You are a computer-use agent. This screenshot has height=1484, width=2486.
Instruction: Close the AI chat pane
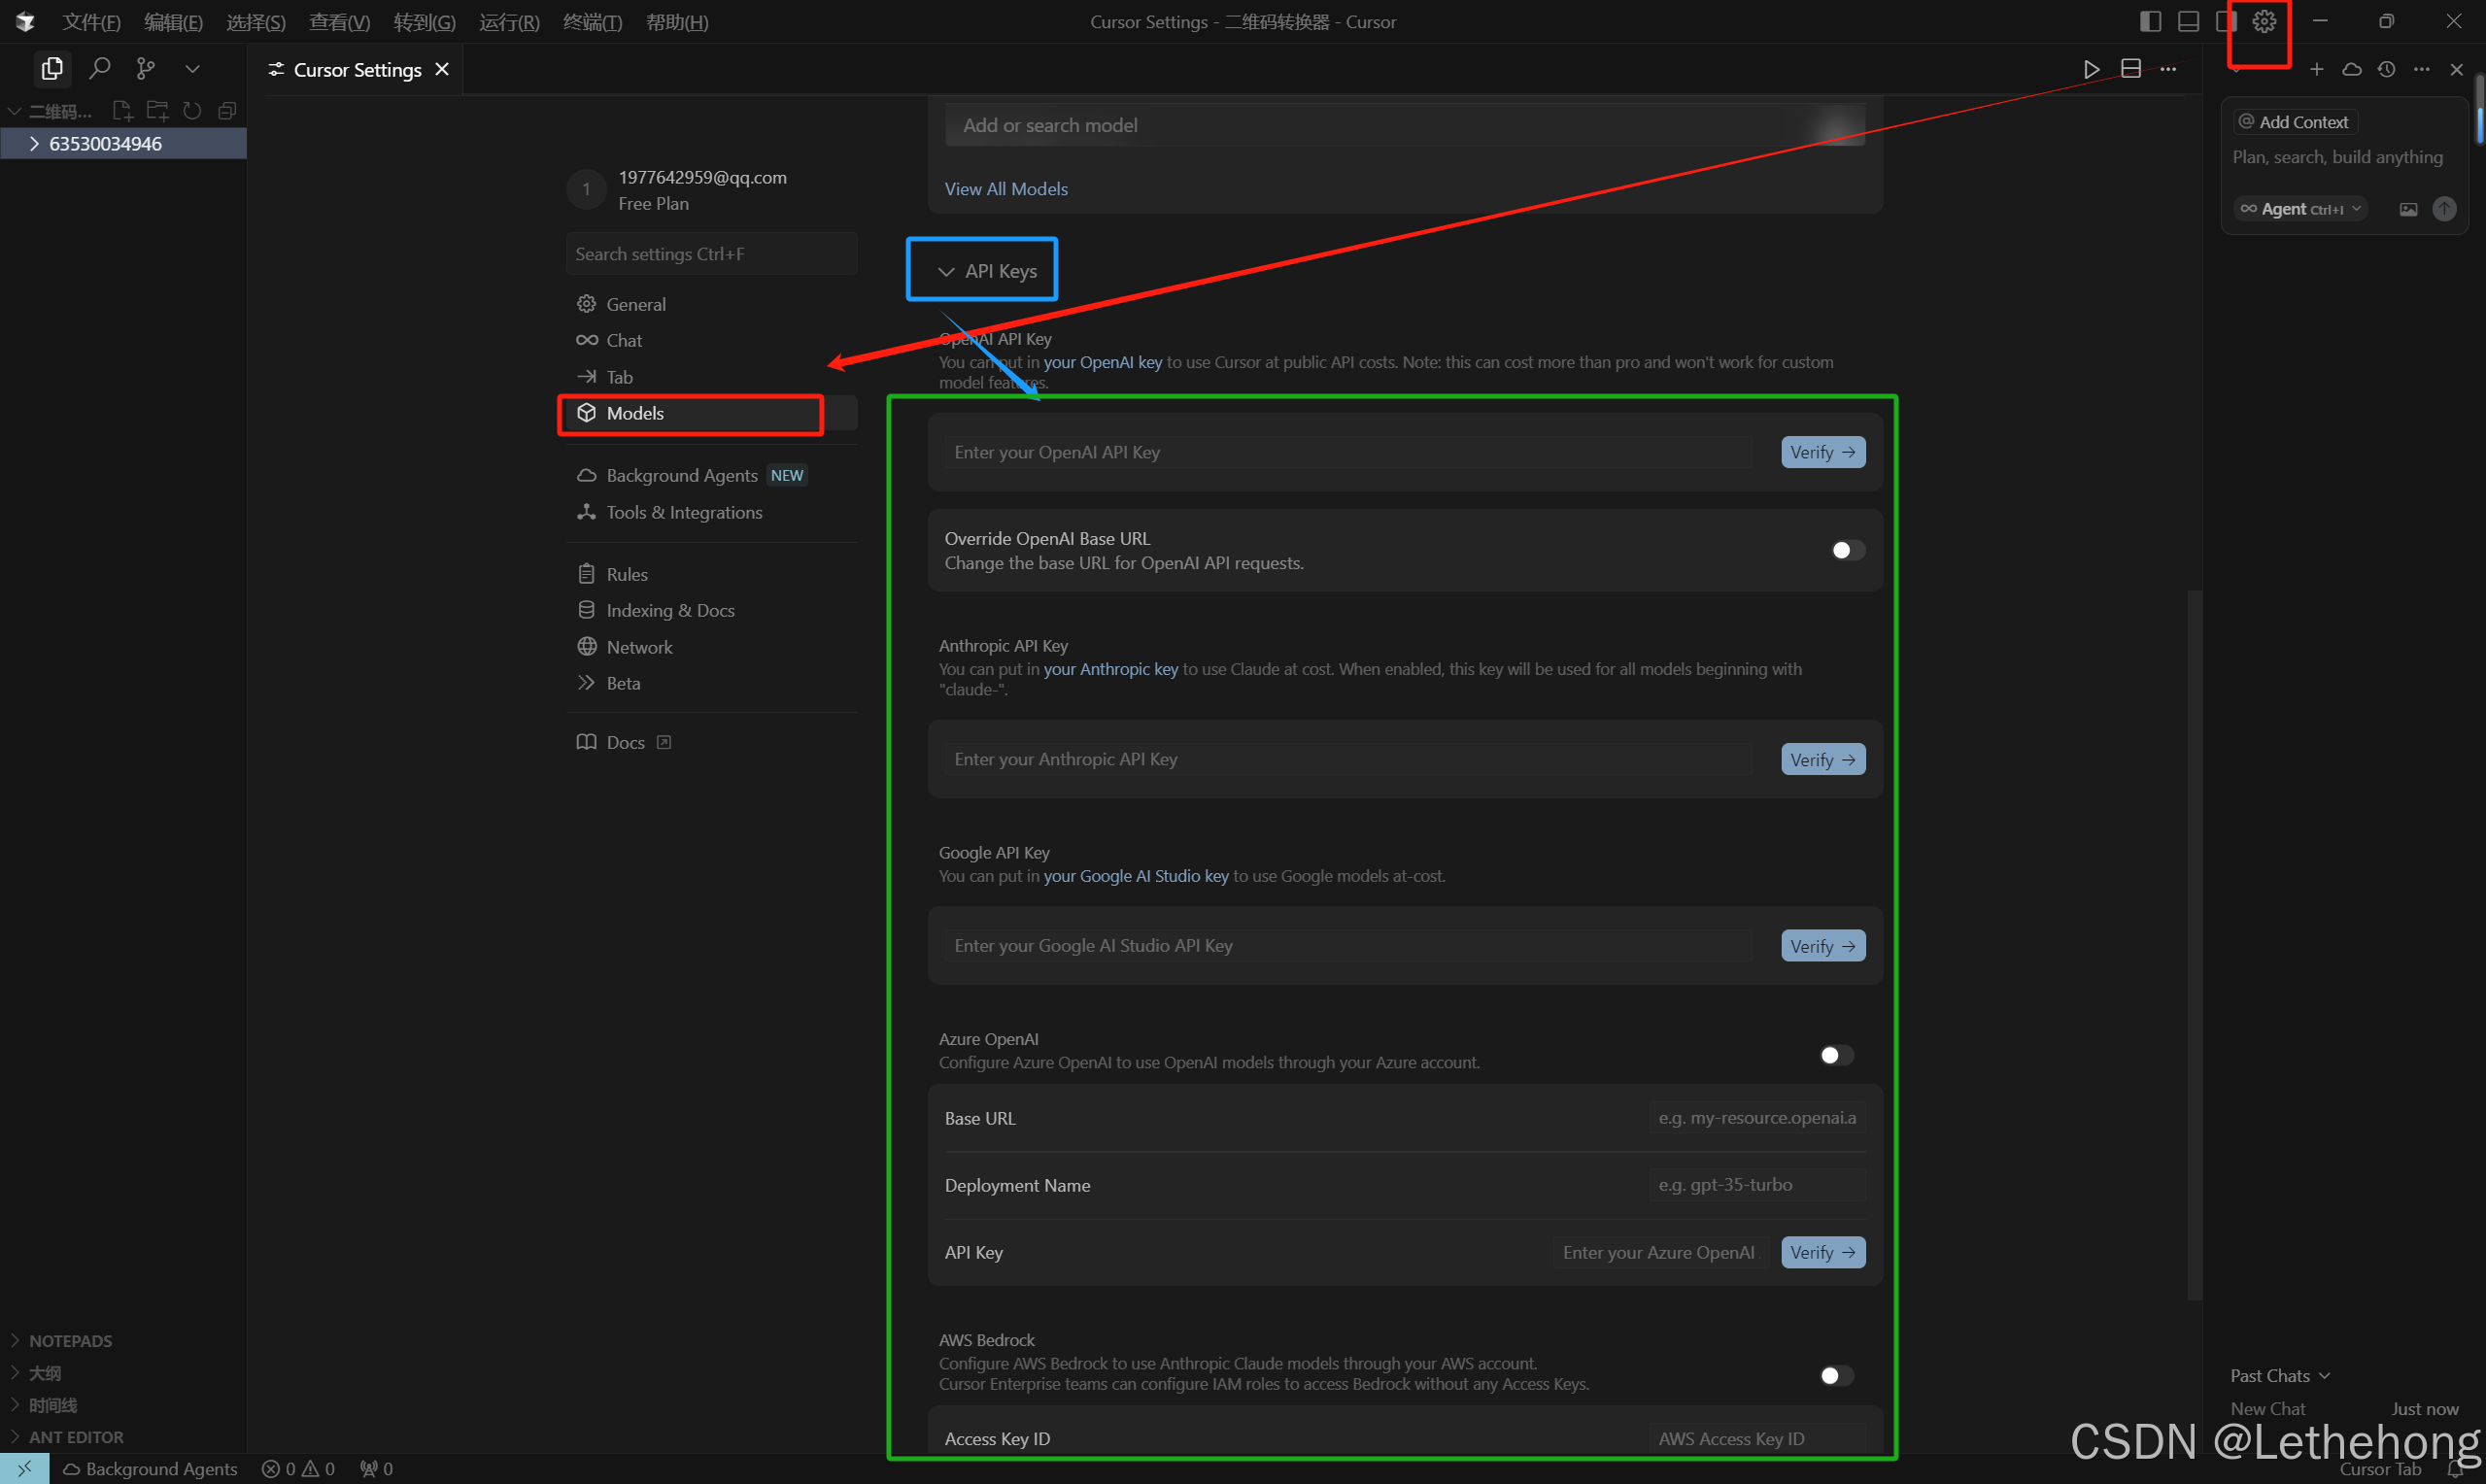[2457, 69]
